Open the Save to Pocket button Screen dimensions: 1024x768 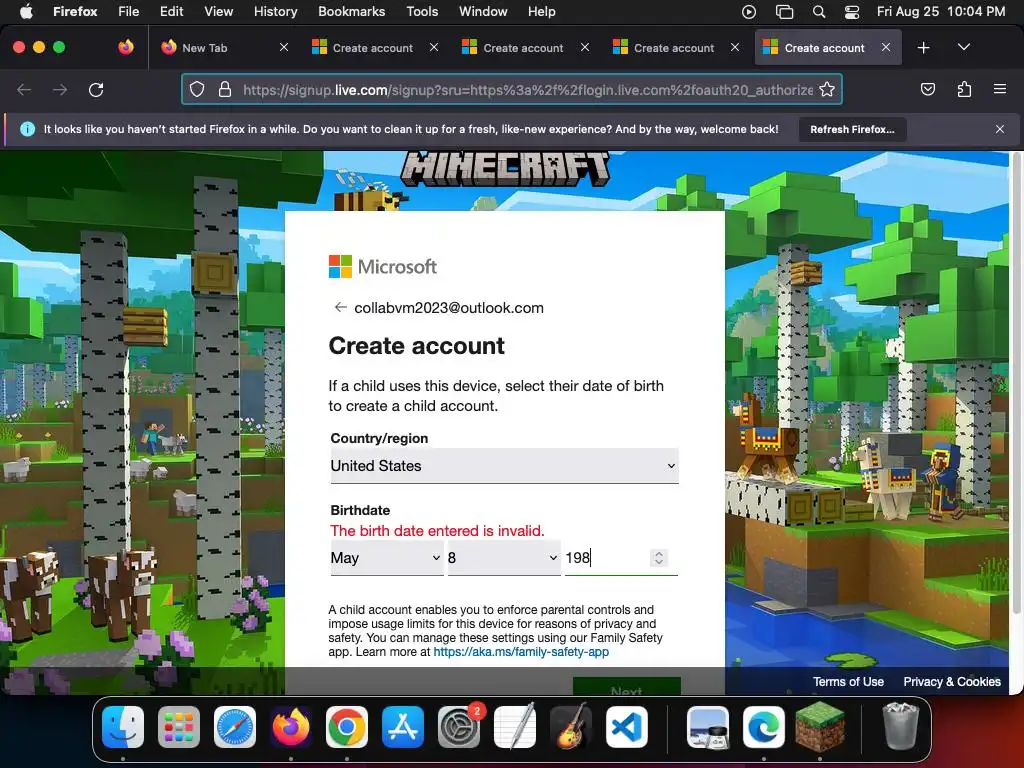(x=927, y=89)
